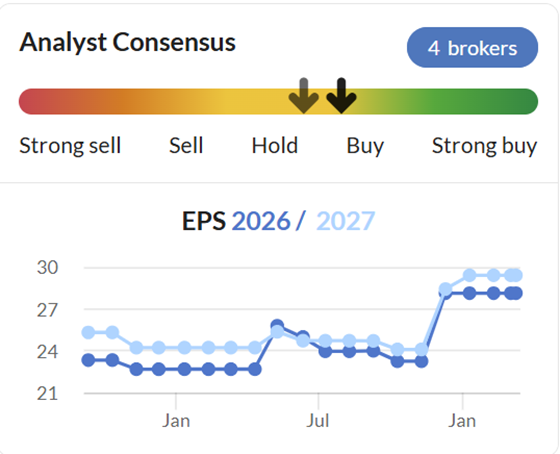Click the 30 value on the EPS axis
Screen dimensions: 560x454
point(47,268)
